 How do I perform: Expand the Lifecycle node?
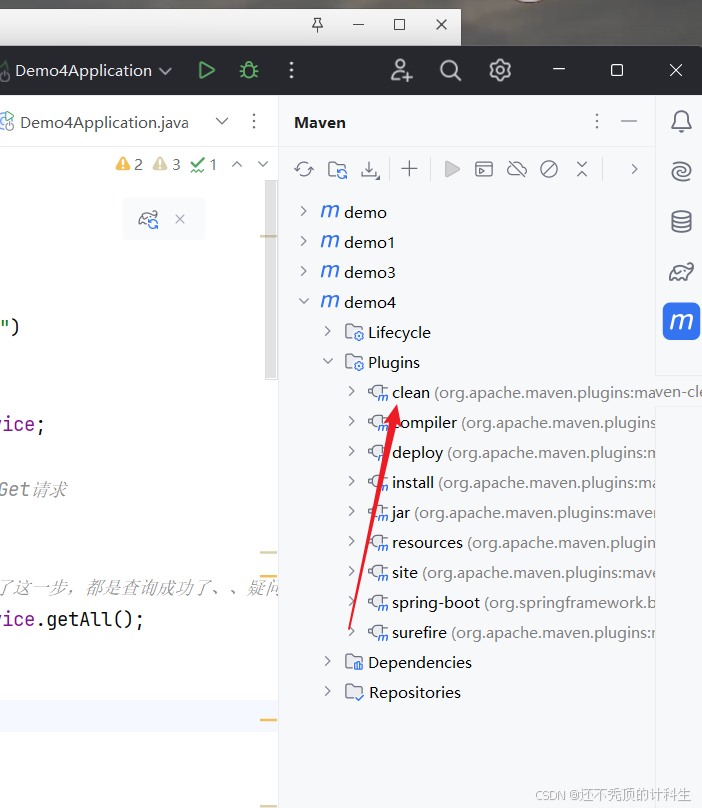[328, 332]
